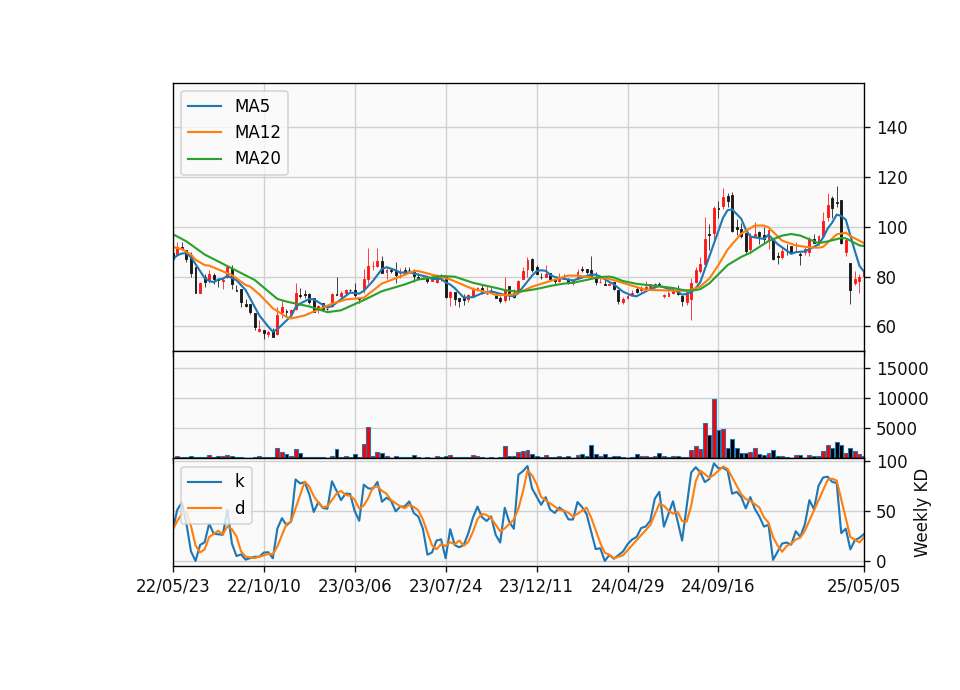Click the d legend label
The height and width of the screenshot is (690, 960).
[x=240, y=508]
